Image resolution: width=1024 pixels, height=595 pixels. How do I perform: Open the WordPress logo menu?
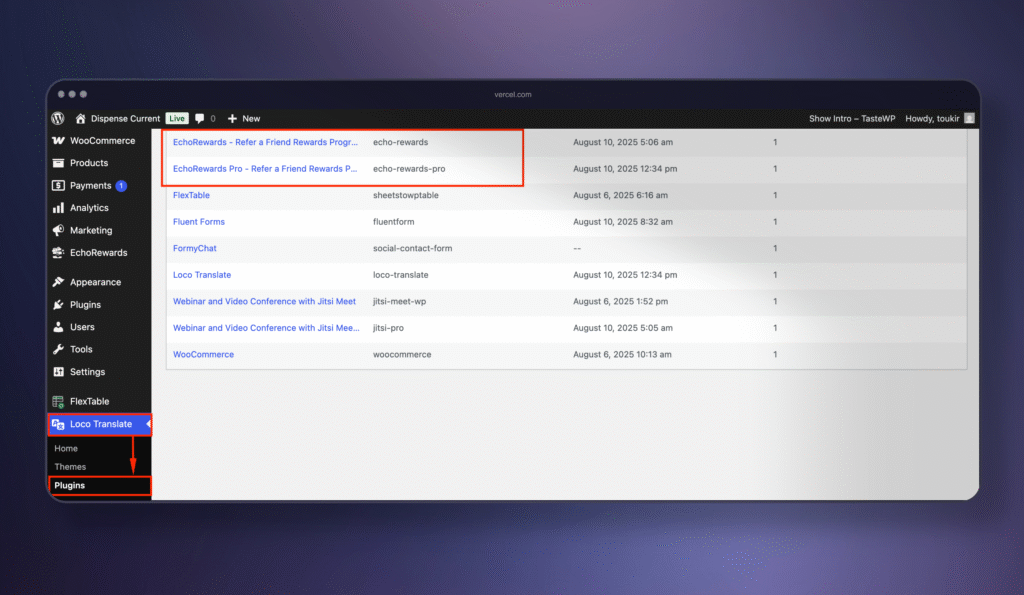pos(58,118)
